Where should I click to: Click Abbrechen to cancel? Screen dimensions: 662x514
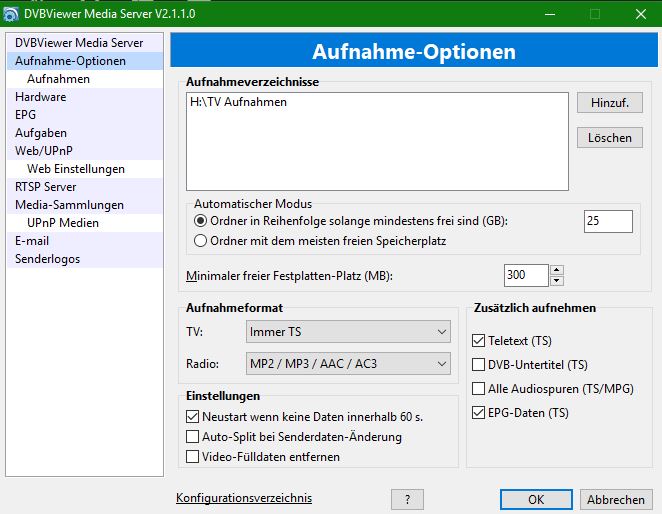tap(616, 500)
